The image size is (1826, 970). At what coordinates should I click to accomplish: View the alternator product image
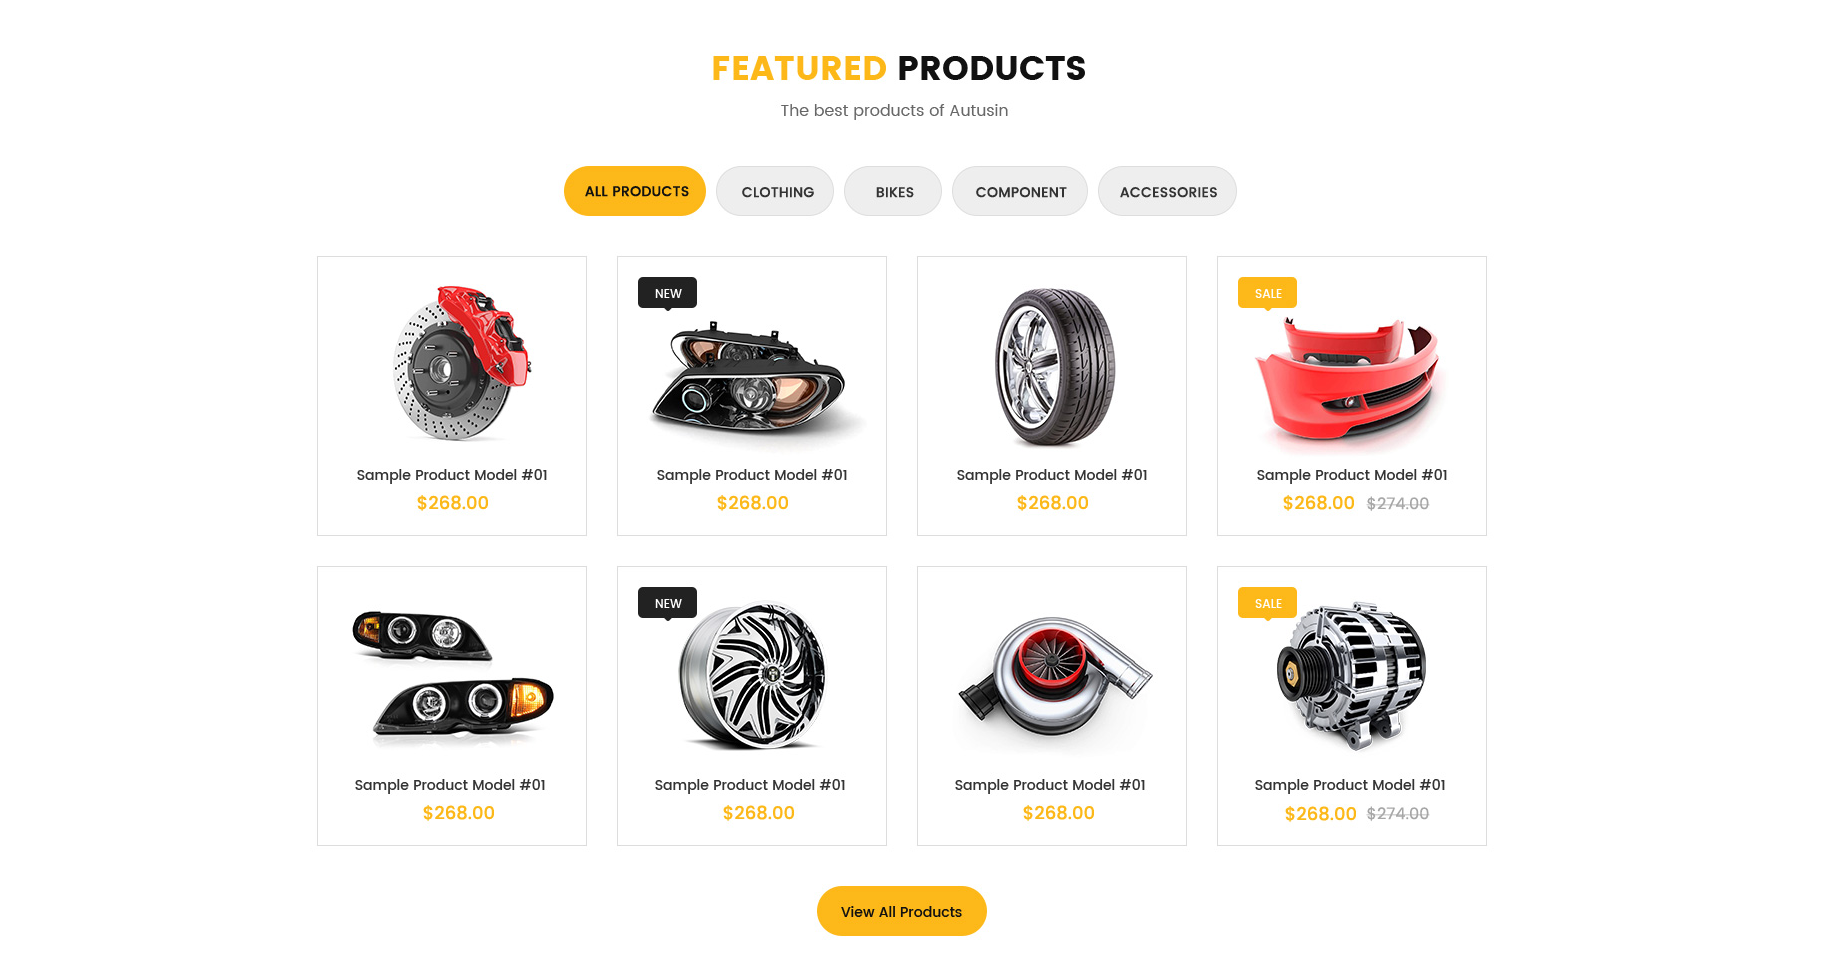1352,676
